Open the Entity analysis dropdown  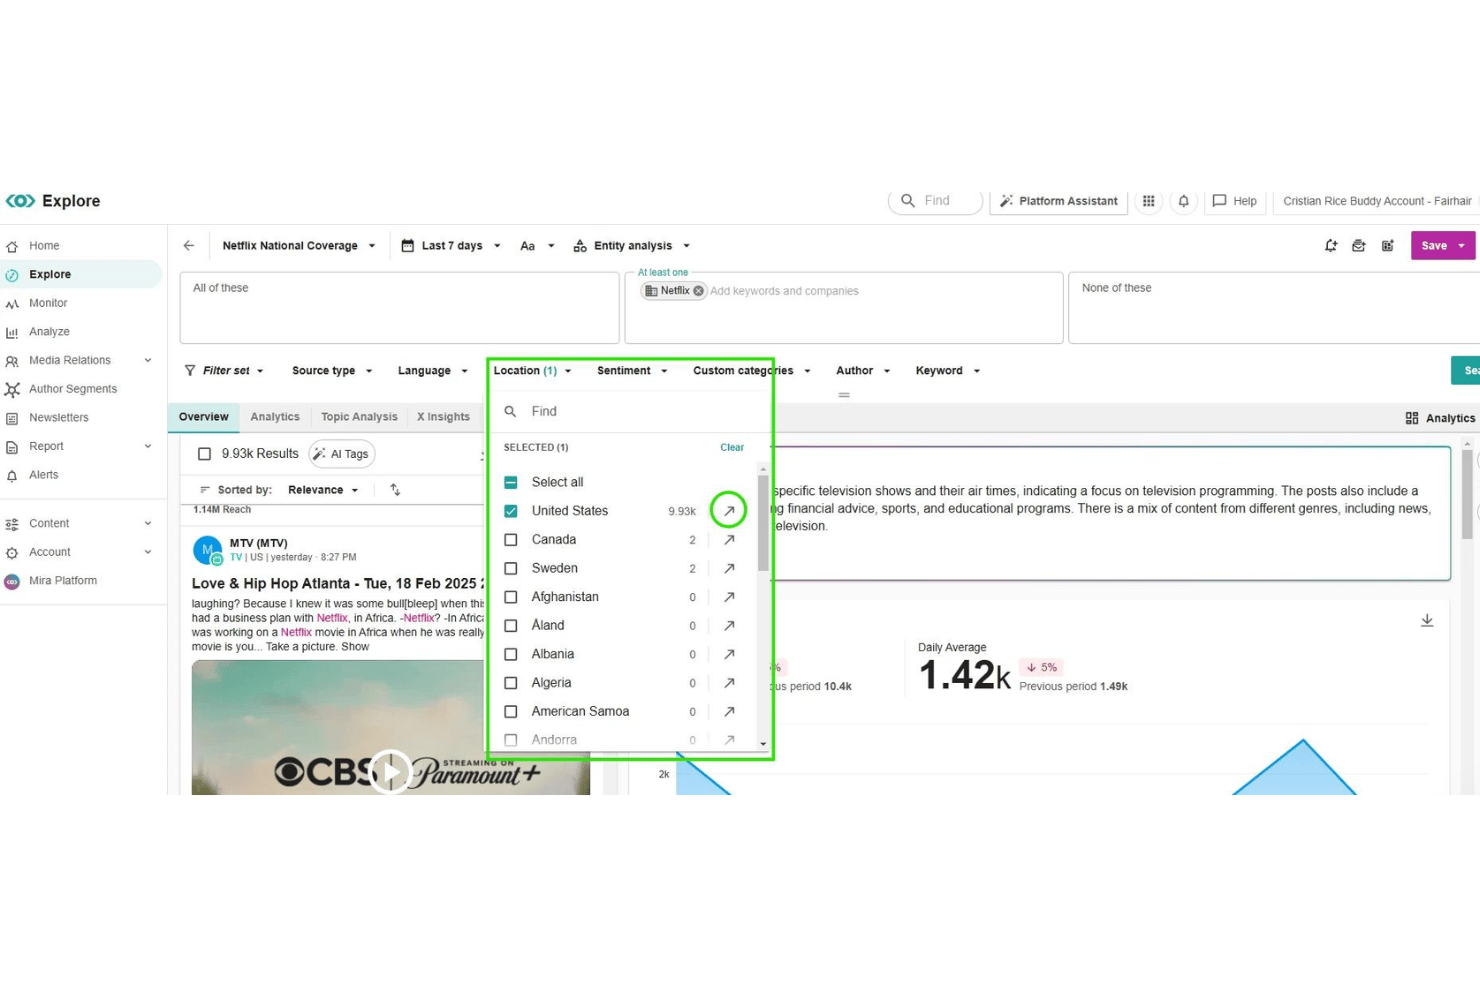[632, 246]
